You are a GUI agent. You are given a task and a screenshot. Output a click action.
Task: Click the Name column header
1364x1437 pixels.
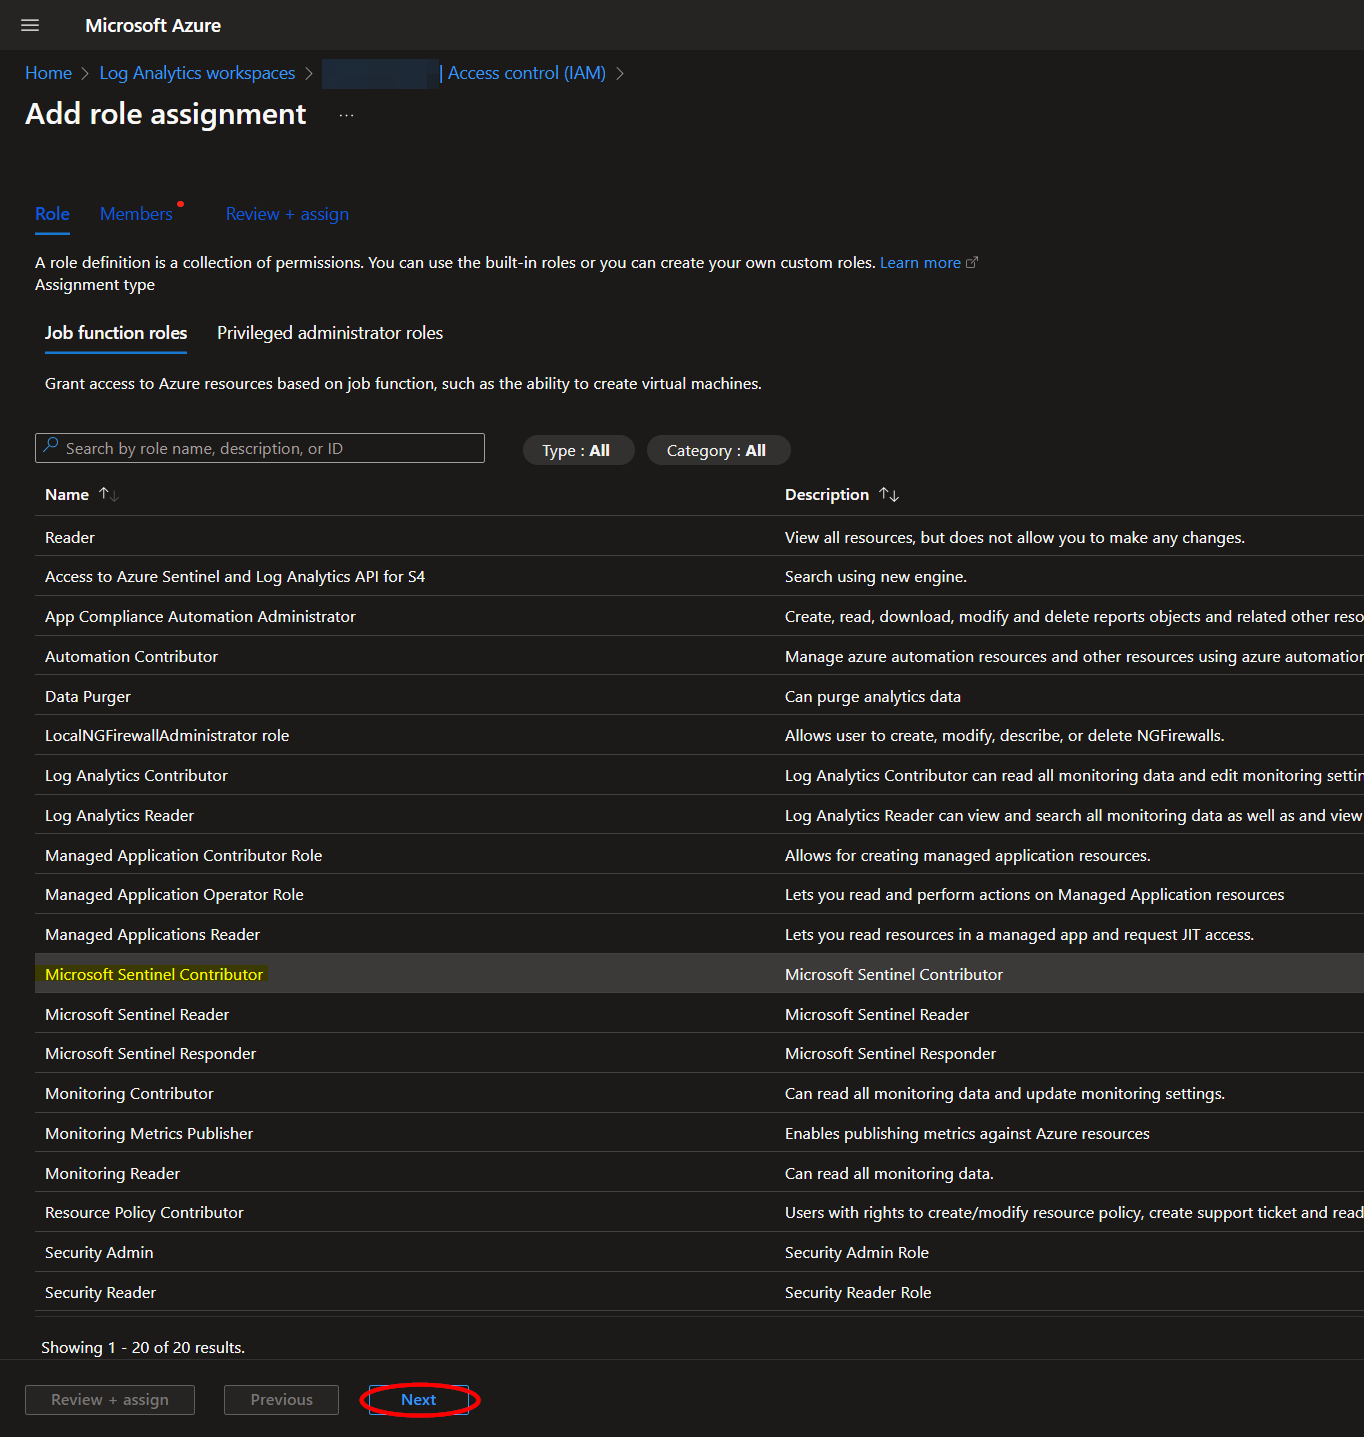(67, 494)
